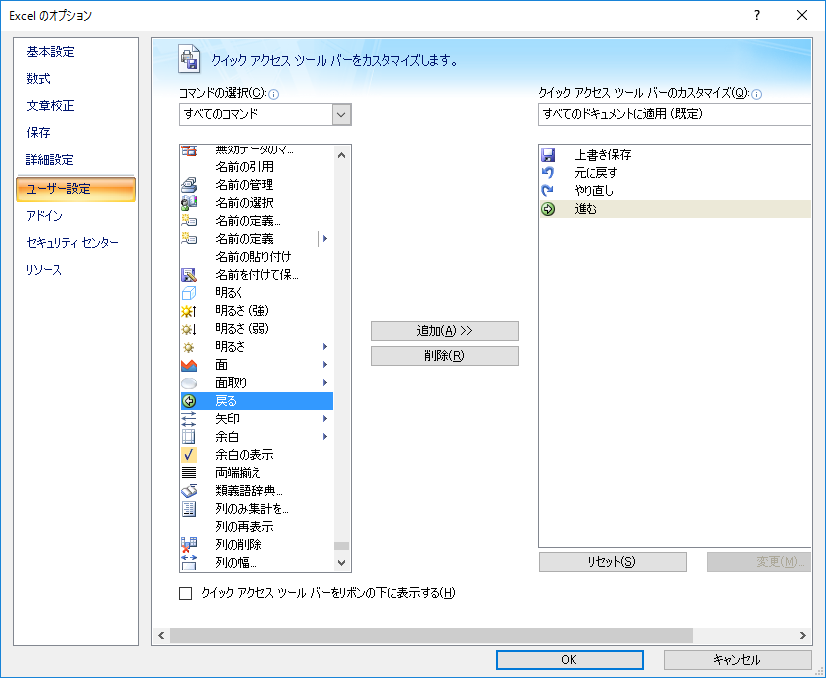Open the Excel options help question mark
The image size is (826, 678).
click(757, 15)
